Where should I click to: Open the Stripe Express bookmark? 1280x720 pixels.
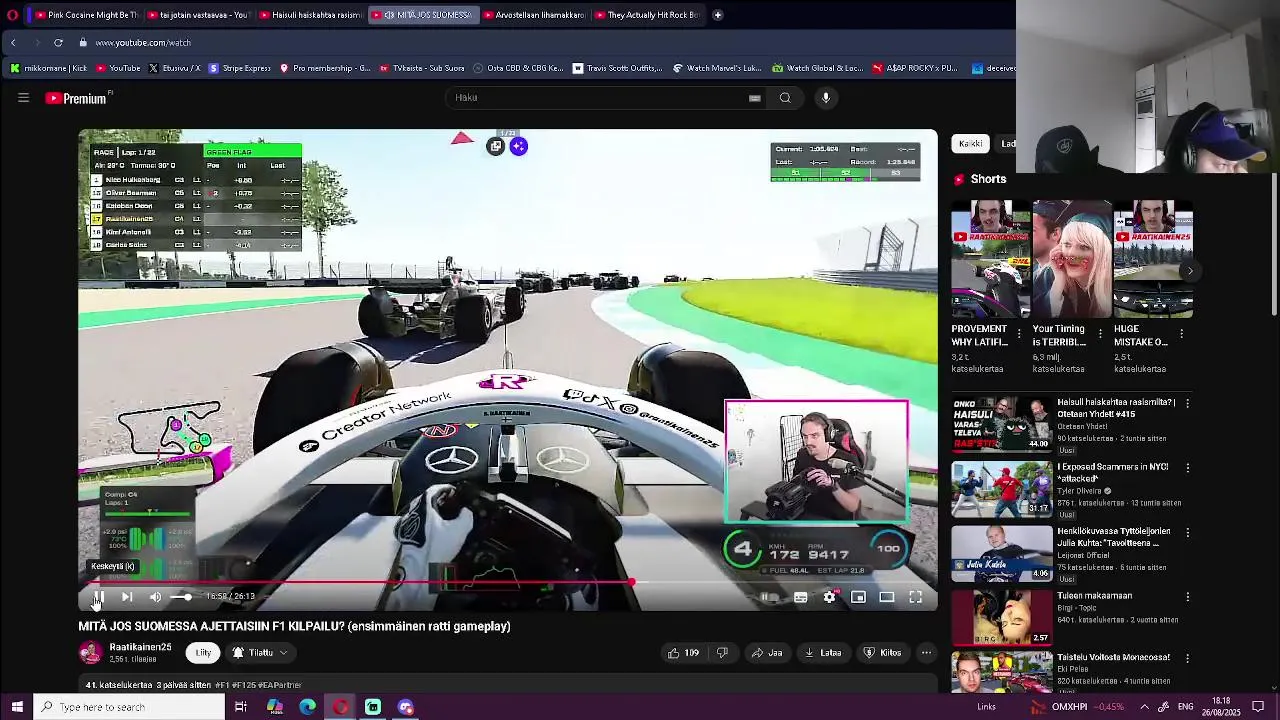pyautogui.click(x=239, y=68)
